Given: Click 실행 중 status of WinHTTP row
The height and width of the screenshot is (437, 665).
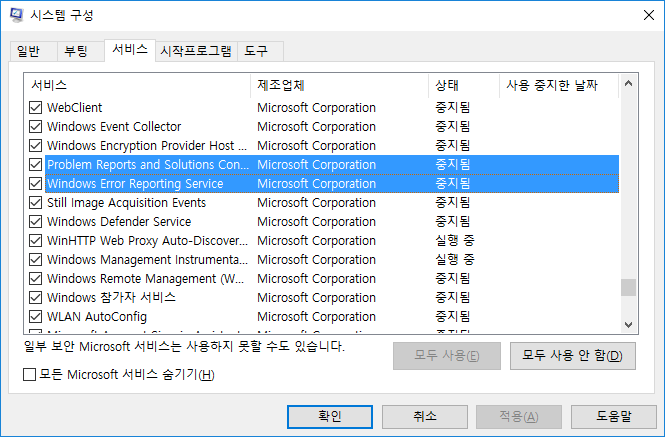Looking at the screenshot, I should click(x=455, y=241).
